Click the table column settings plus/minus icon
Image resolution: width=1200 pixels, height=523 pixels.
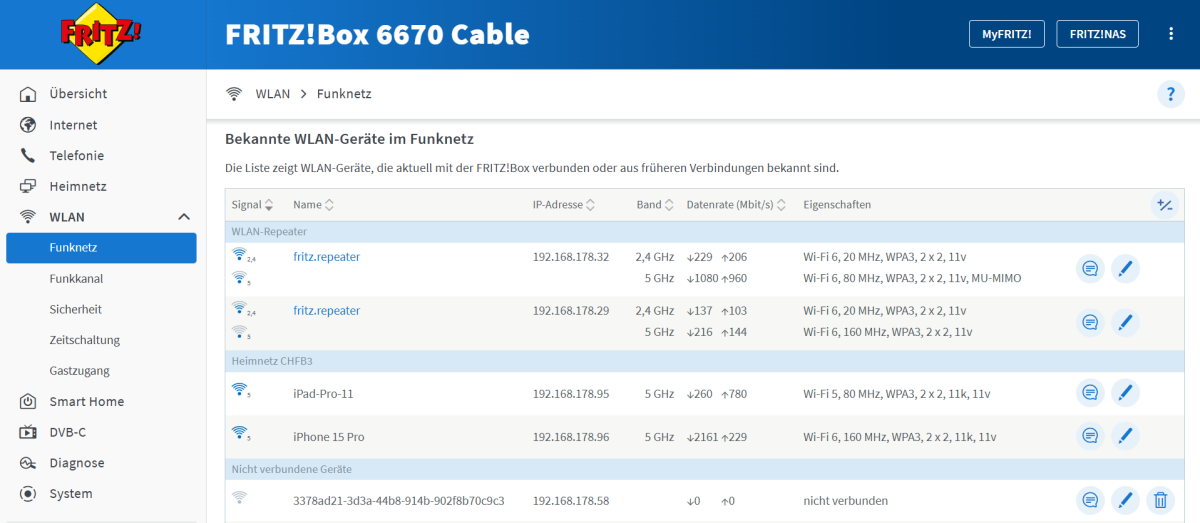1164,205
